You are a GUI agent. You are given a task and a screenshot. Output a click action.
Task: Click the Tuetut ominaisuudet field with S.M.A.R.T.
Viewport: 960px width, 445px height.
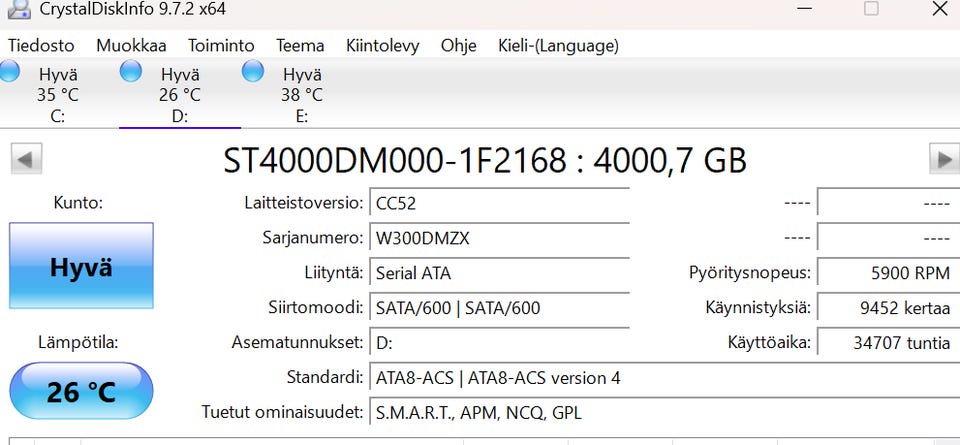point(665,413)
